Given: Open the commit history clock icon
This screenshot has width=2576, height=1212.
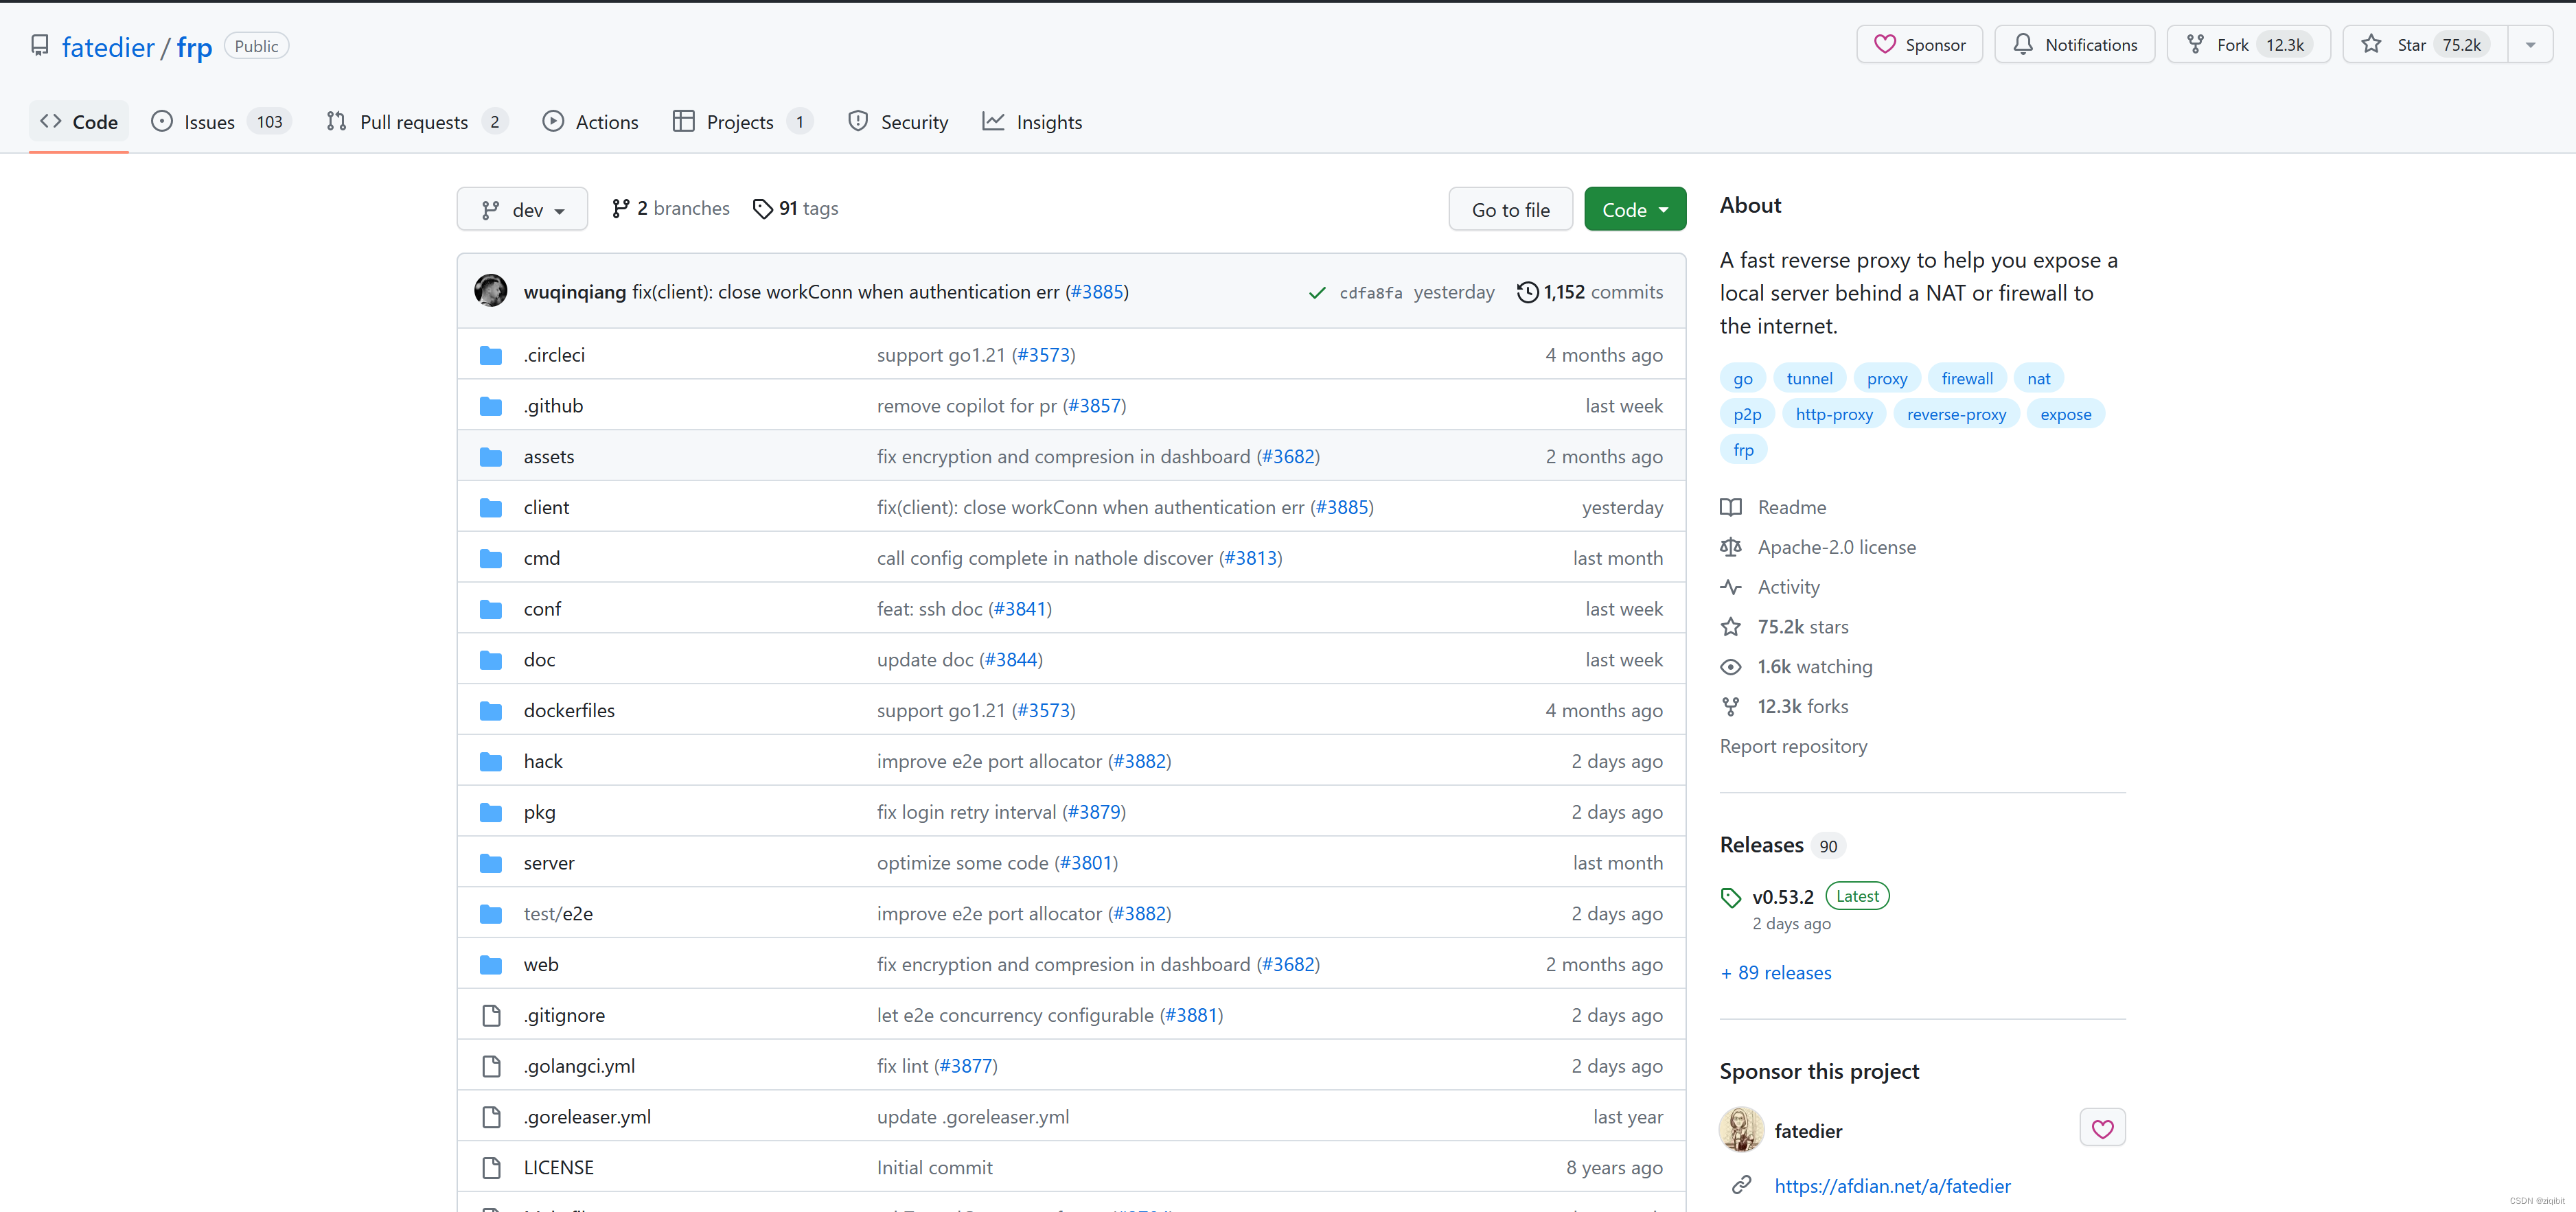Looking at the screenshot, I should [1527, 292].
